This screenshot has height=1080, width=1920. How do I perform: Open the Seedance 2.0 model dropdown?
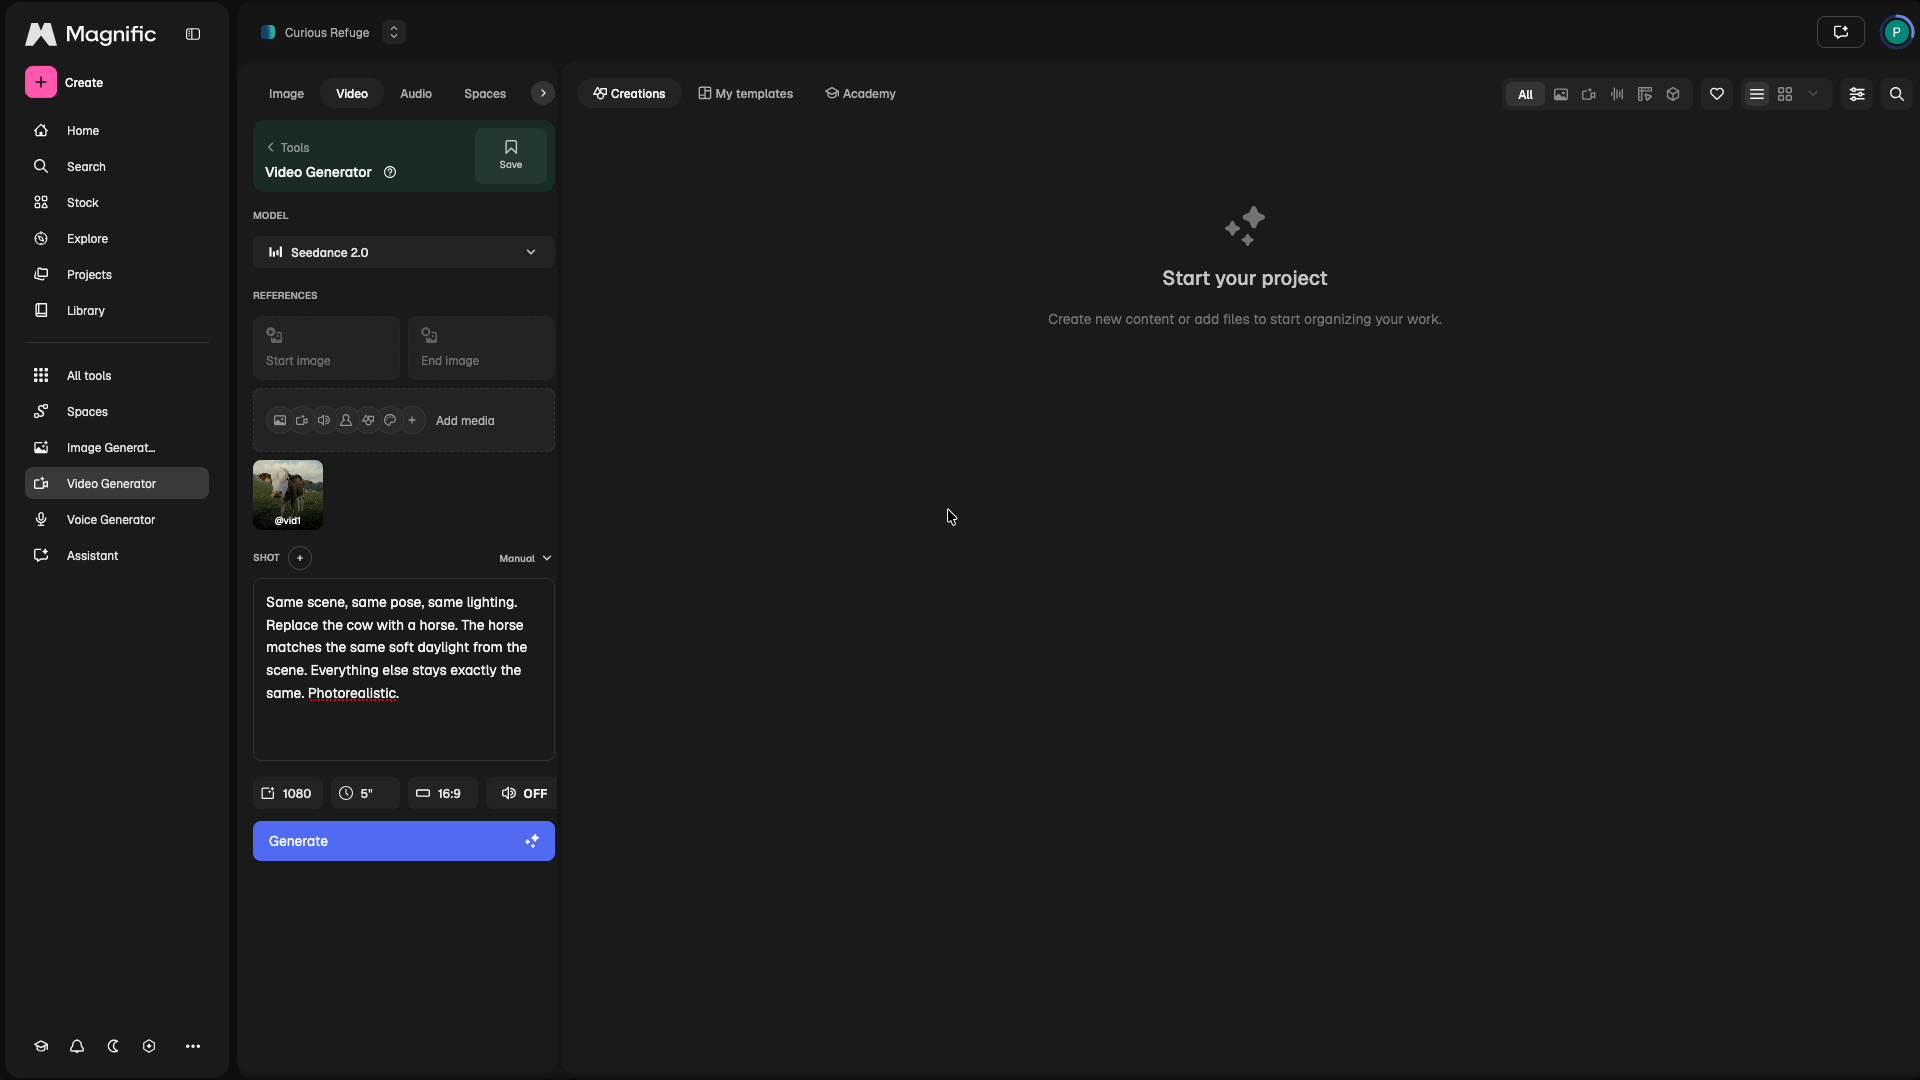404,252
